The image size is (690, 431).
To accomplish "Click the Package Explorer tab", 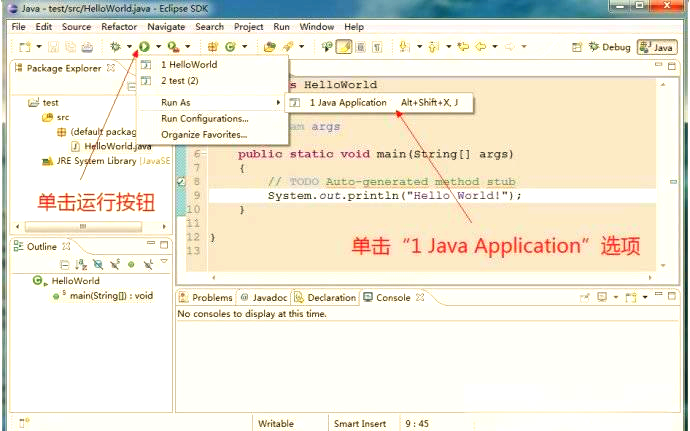I will click(x=64, y=68).
